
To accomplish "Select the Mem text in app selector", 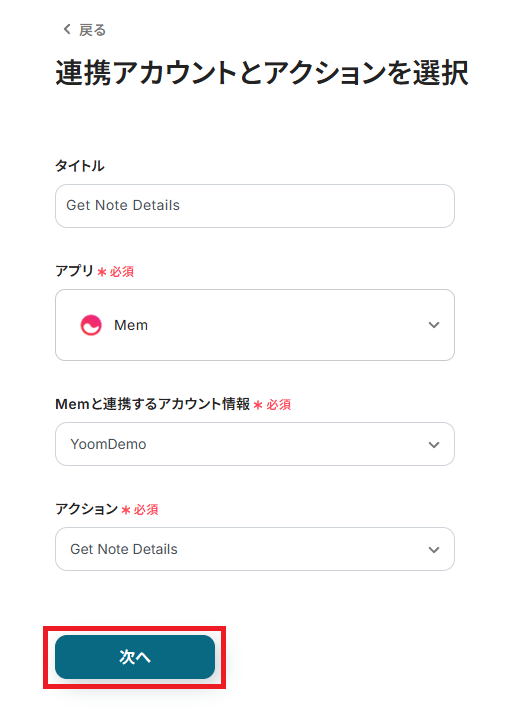I will [x=131, y=325].
